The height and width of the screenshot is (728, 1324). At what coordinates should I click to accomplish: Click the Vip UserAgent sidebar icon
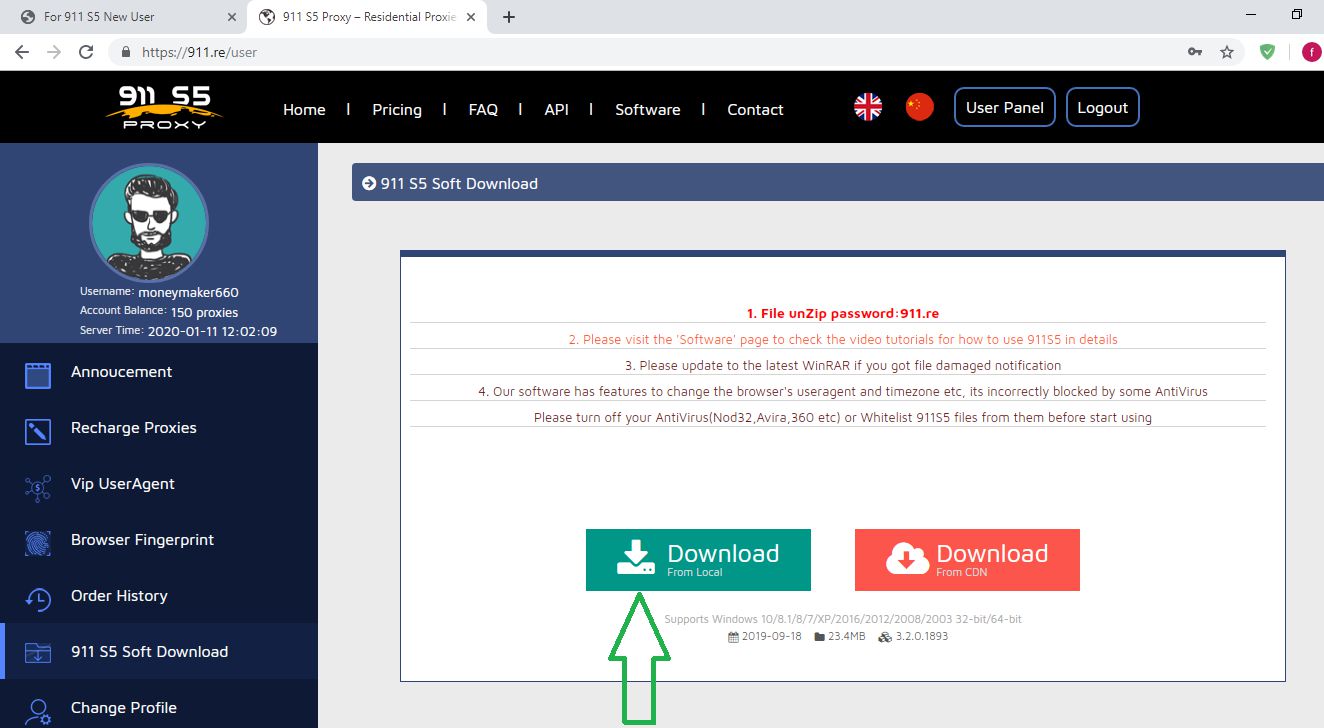tap(38, 487)
